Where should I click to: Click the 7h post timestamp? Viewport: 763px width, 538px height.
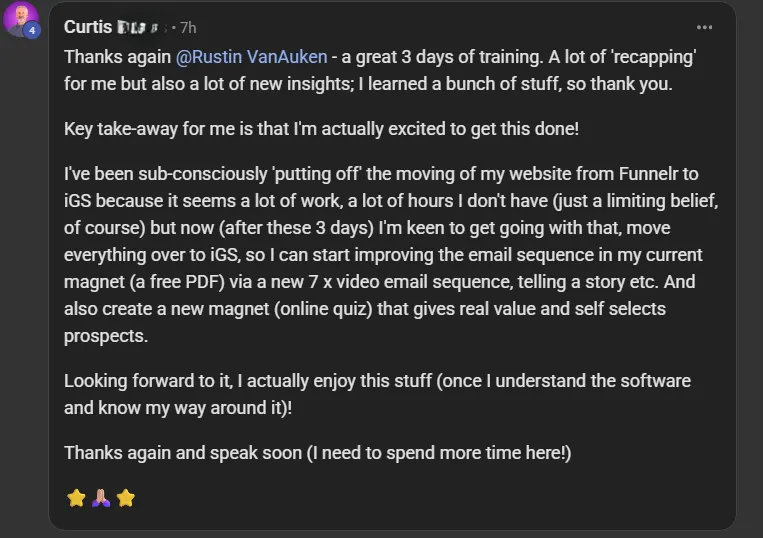point(188,27)
